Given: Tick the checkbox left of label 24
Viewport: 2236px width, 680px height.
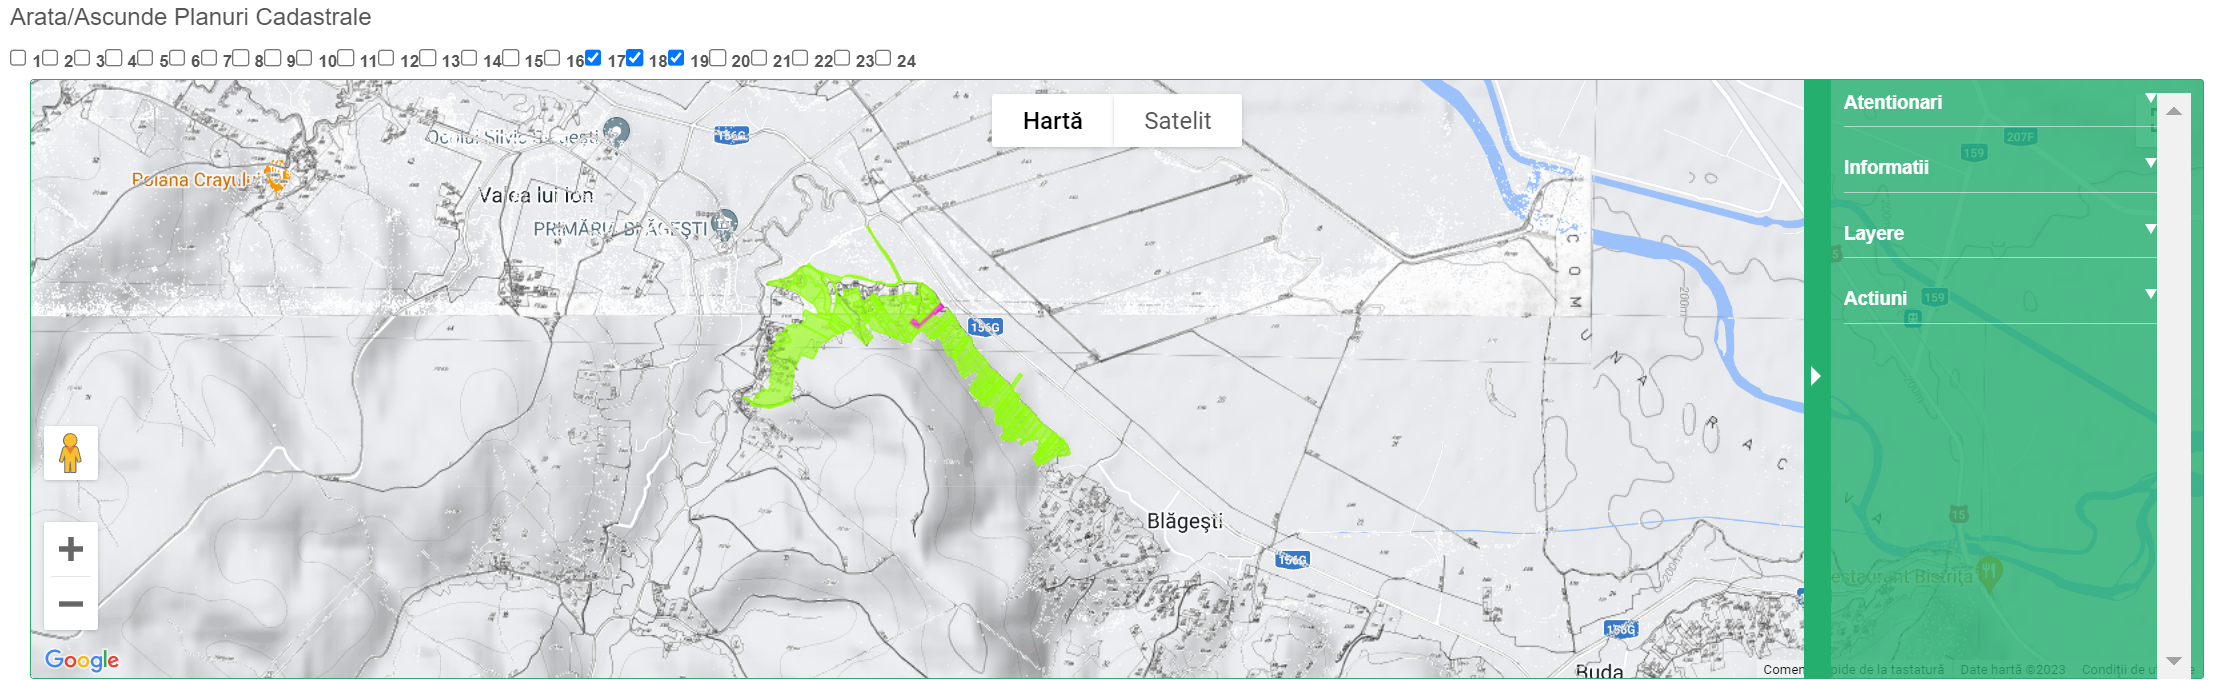Looking at the screenshot, I should click(x=884, y=58).
